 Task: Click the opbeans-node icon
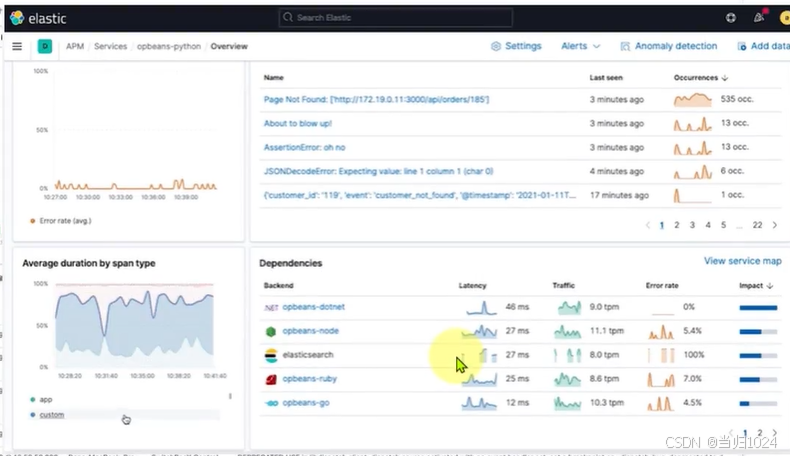click(271, 332)
